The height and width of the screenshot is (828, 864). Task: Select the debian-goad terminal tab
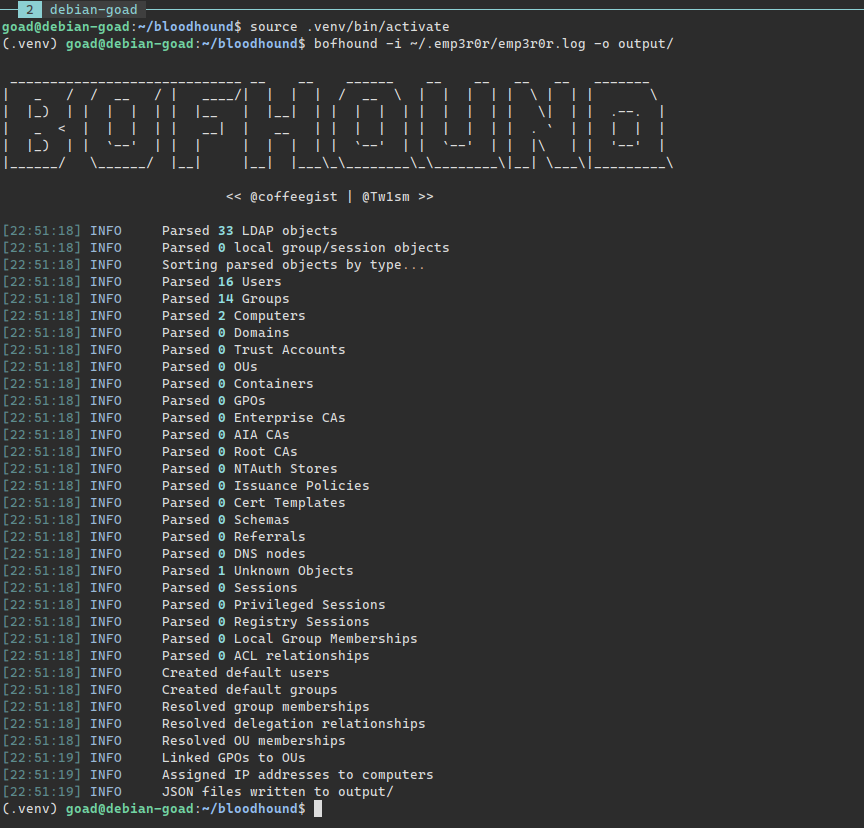tap(93, 9)
